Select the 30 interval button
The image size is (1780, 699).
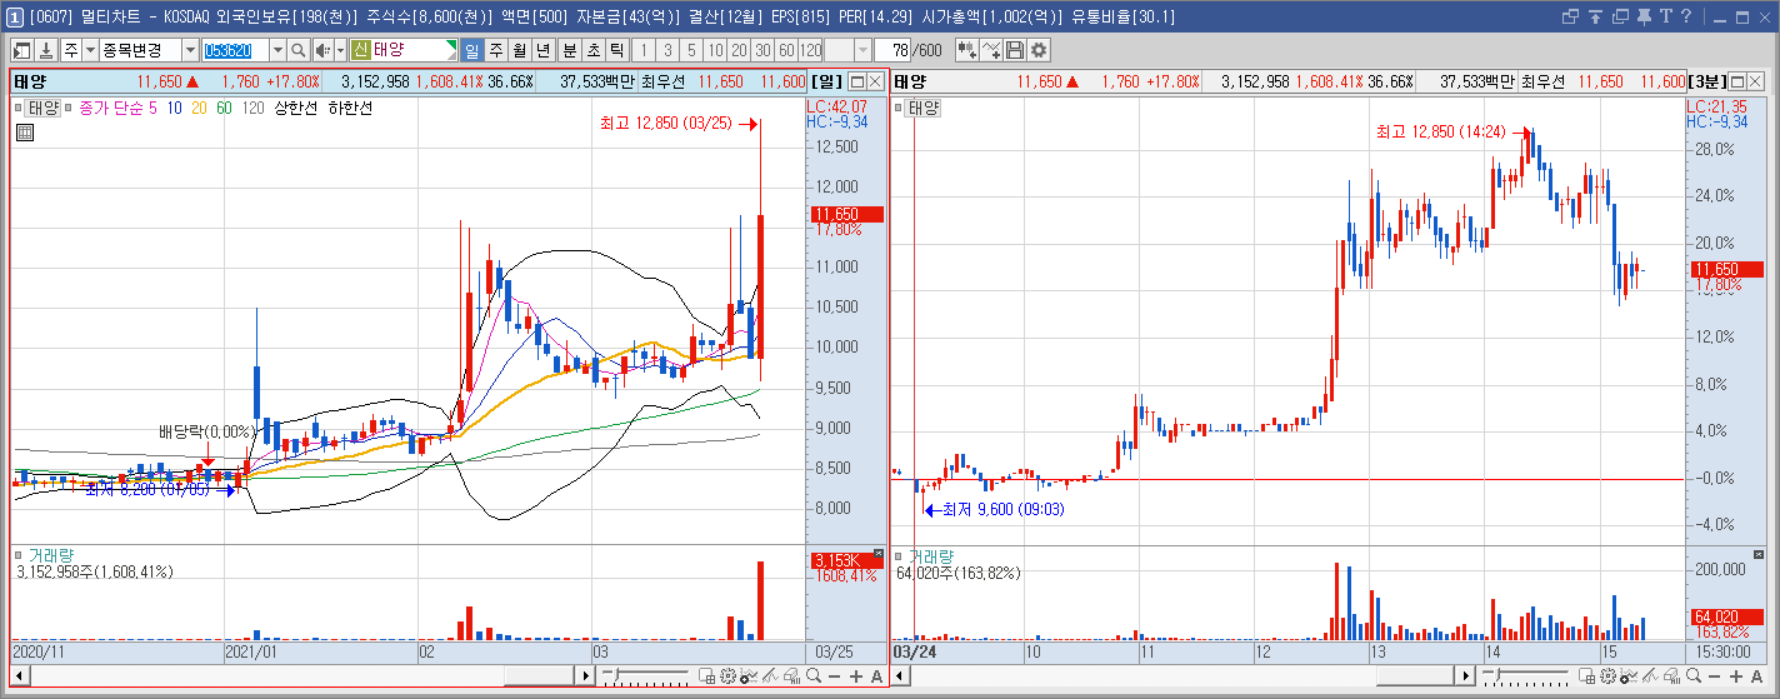(x=763, y=50)
